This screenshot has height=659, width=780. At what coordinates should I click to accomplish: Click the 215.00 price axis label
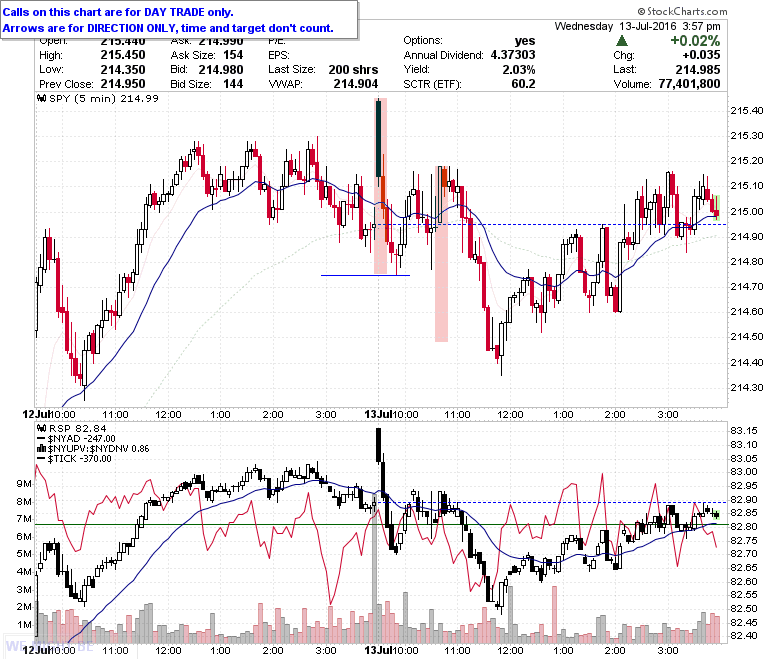click(x=746, y=211)
